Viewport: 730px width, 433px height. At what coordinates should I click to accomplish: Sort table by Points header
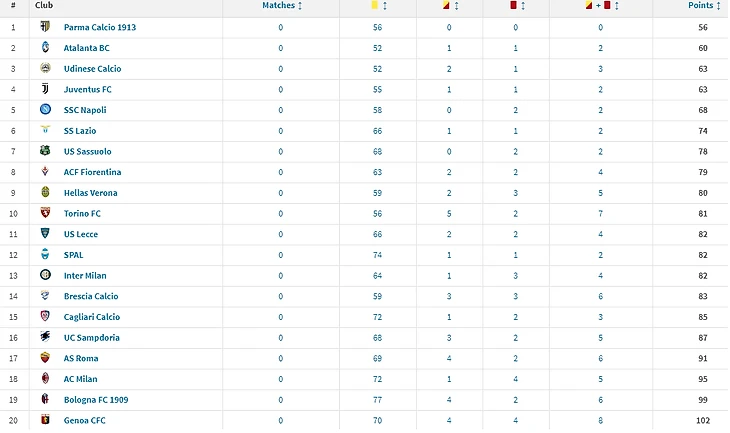(x=704, y=6)
